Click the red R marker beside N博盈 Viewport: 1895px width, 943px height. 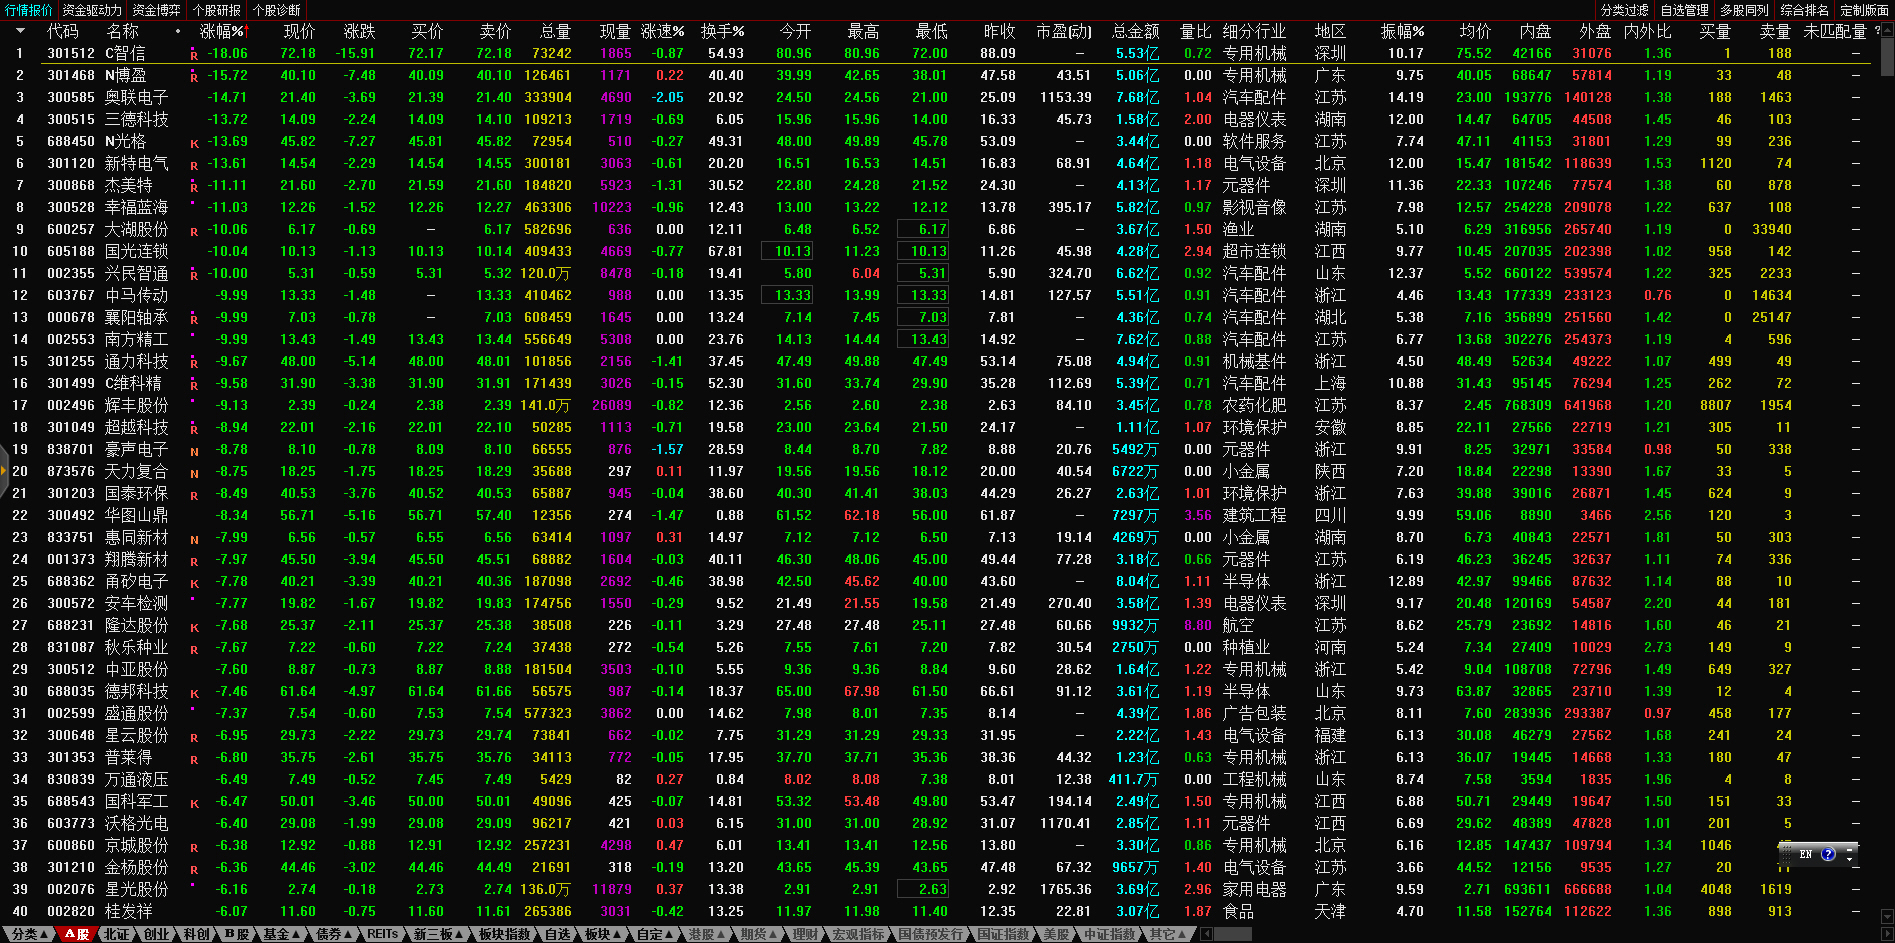[194, 77]
